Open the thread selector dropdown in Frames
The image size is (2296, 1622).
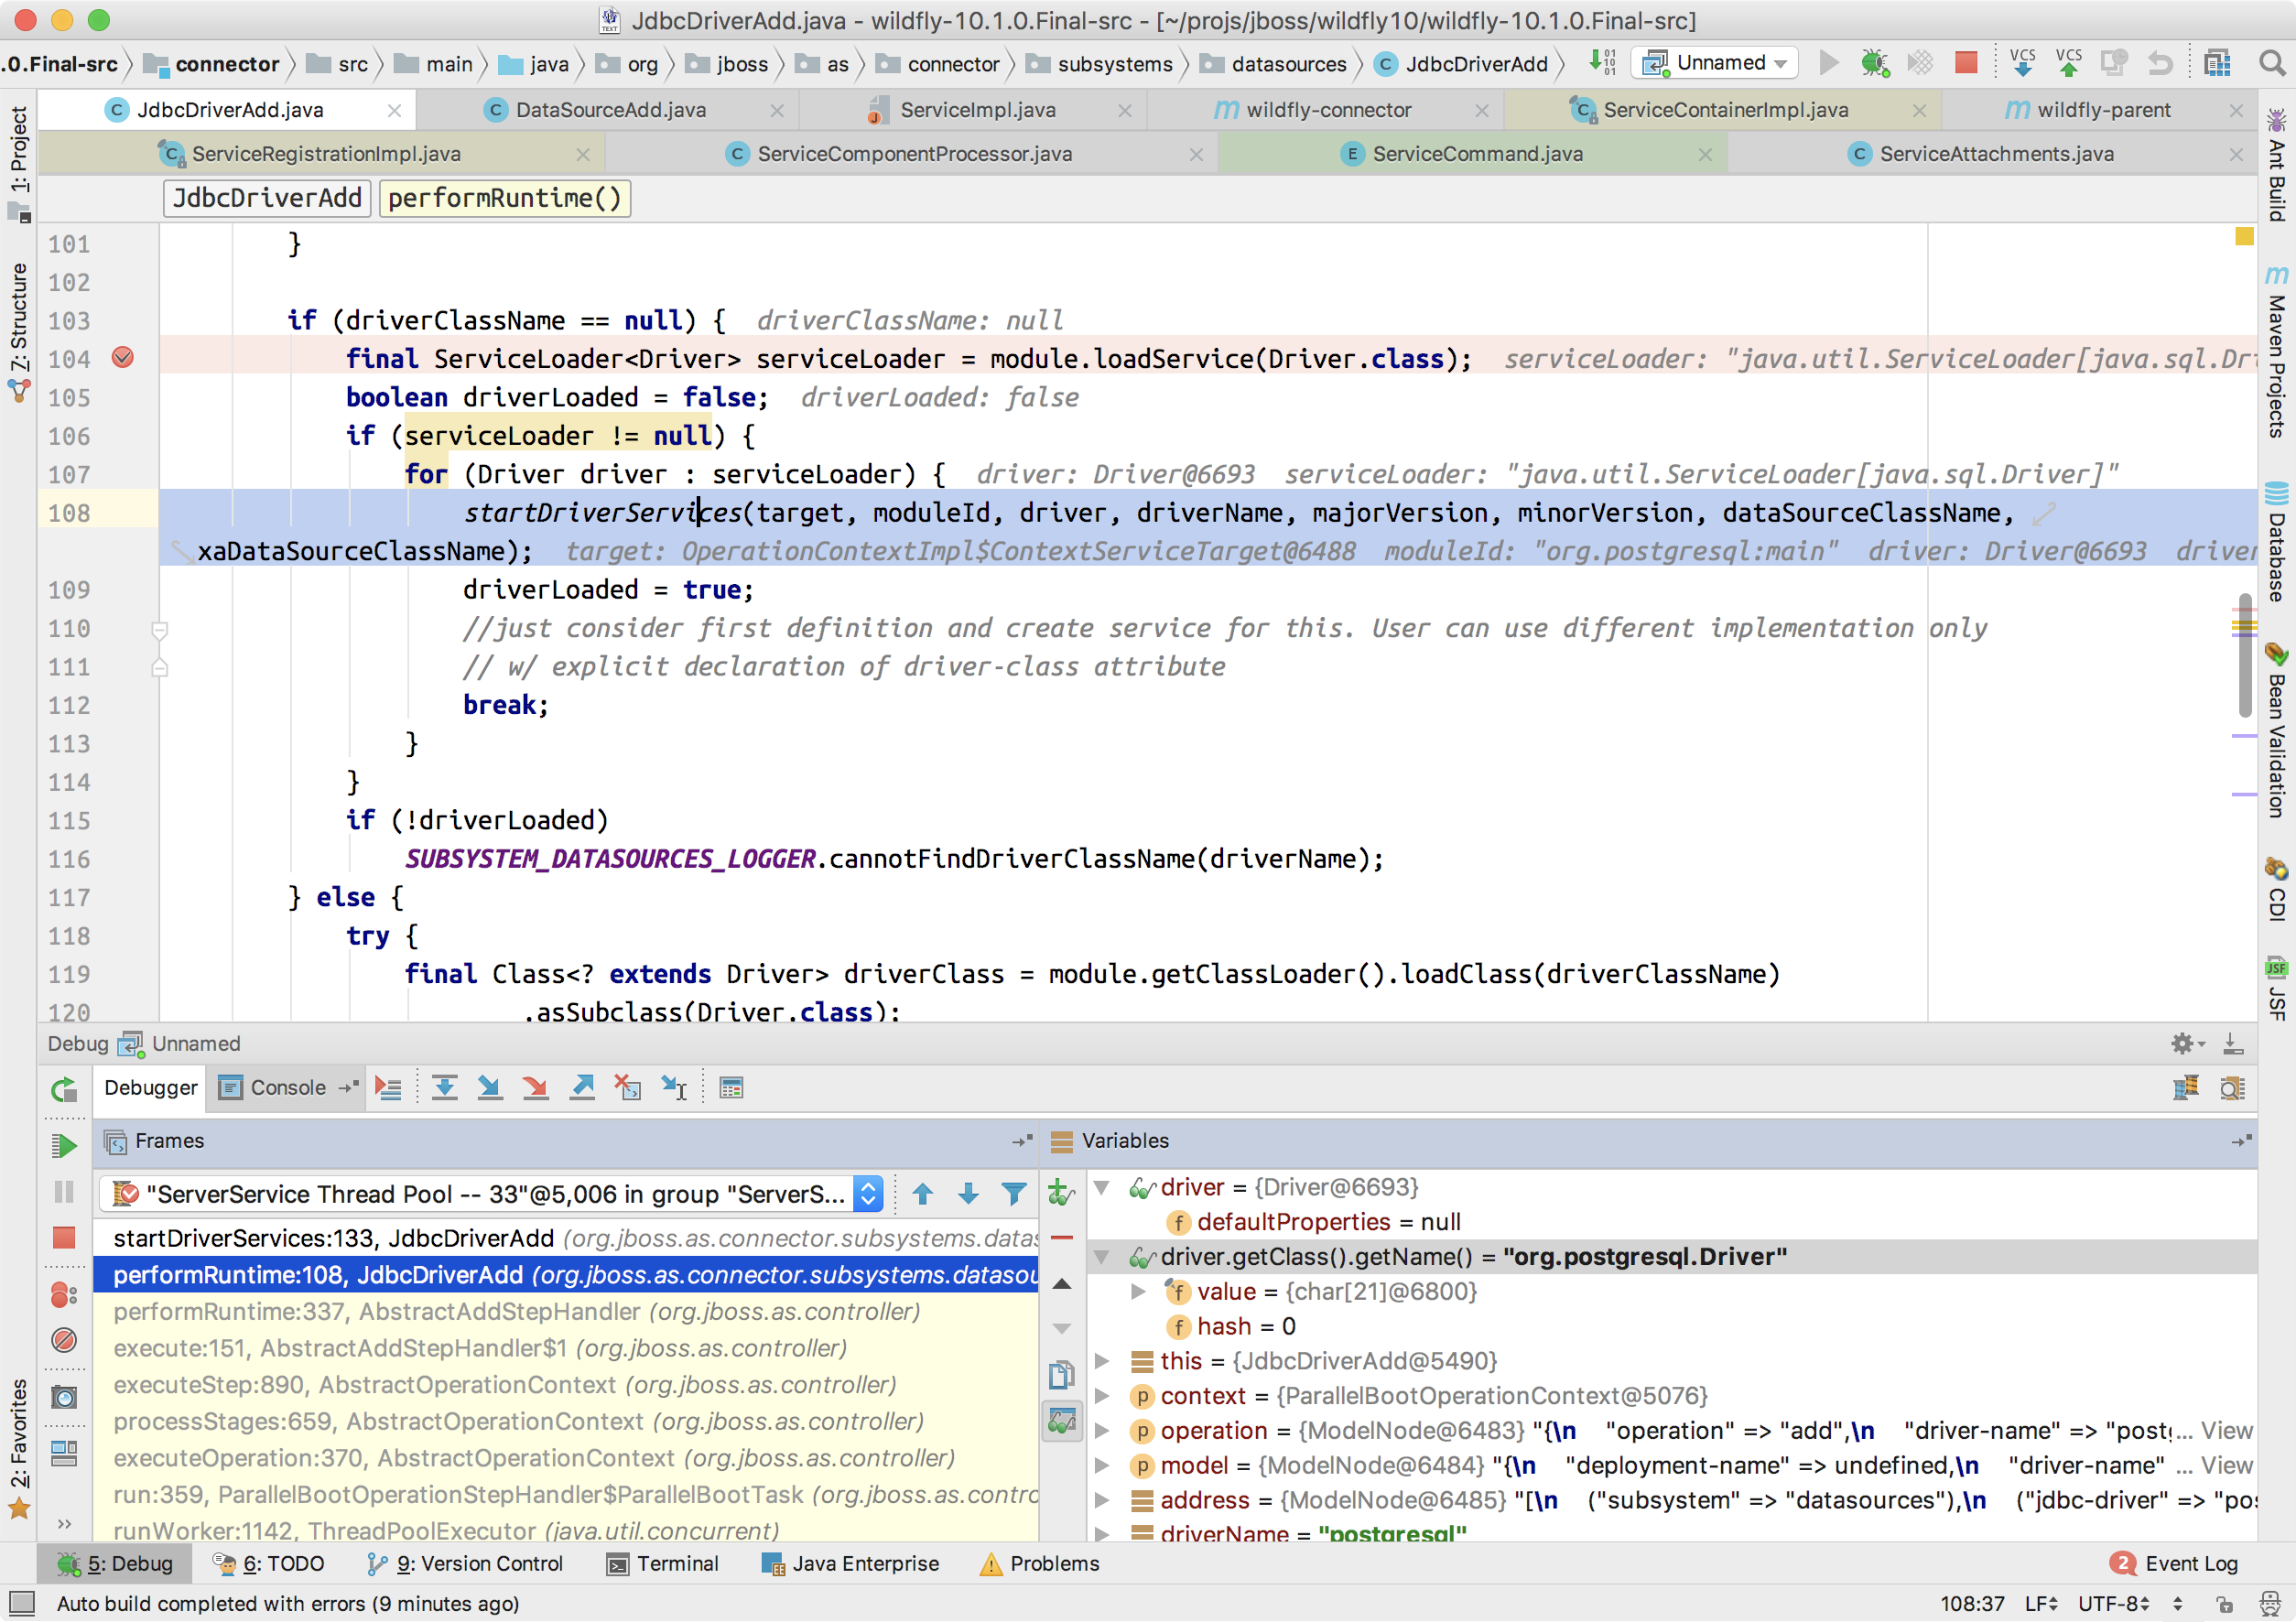[868, 1194]
